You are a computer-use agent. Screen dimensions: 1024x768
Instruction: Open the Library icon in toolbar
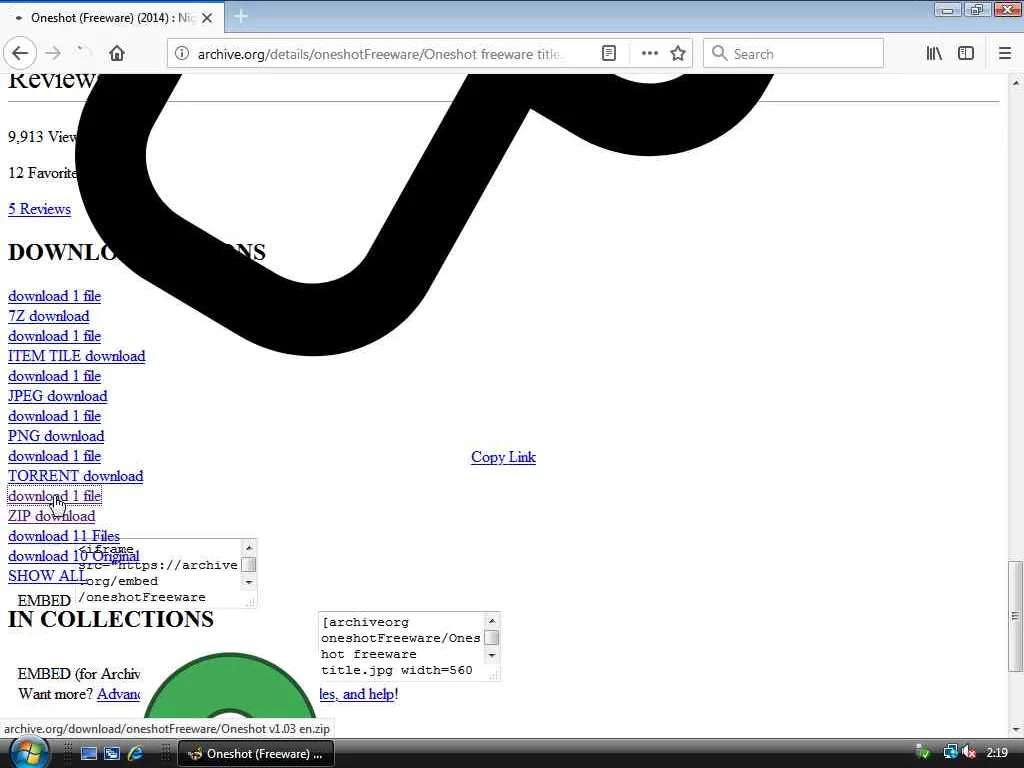click(934, 54)
